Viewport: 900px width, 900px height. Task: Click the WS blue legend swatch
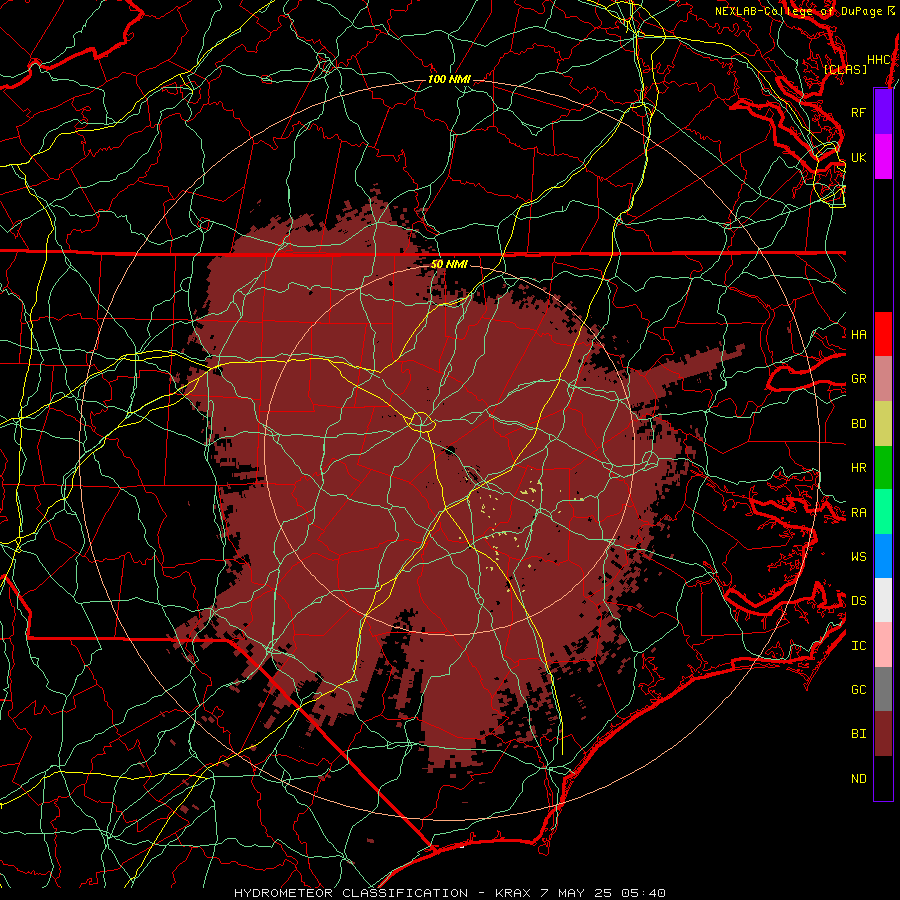click(x=883, y=556)
